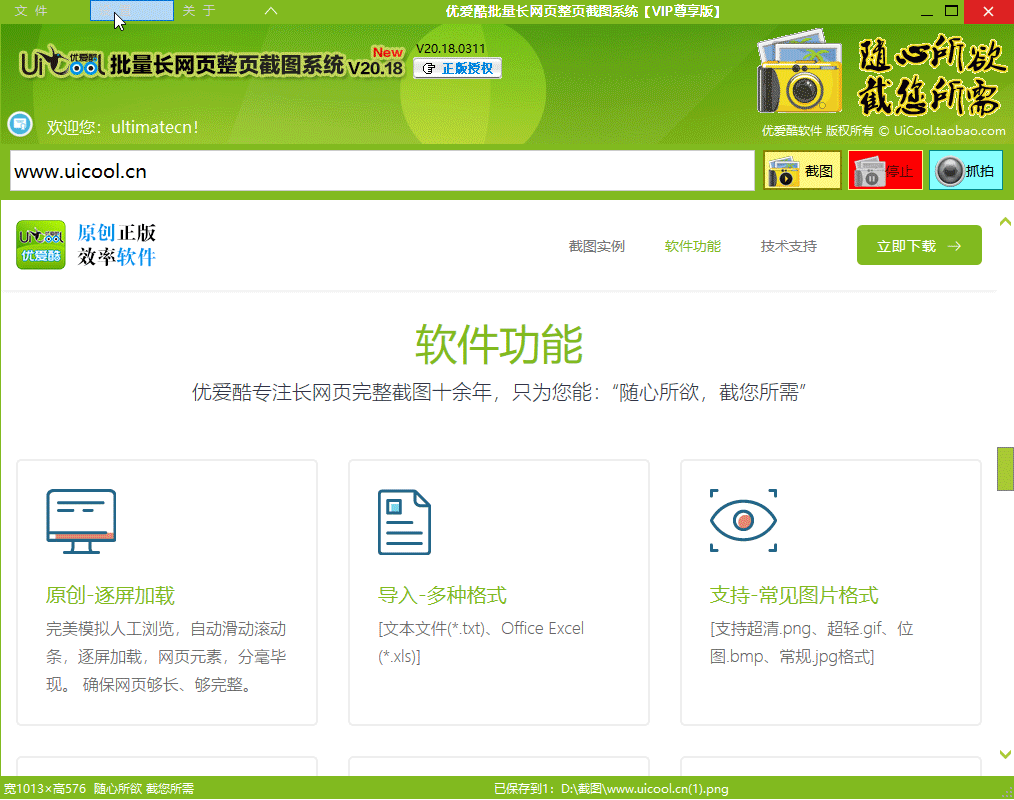This screenshot has height=800, width=1014.
Task: Click the red 停止 stop button
Action: [x=885, y=171]
